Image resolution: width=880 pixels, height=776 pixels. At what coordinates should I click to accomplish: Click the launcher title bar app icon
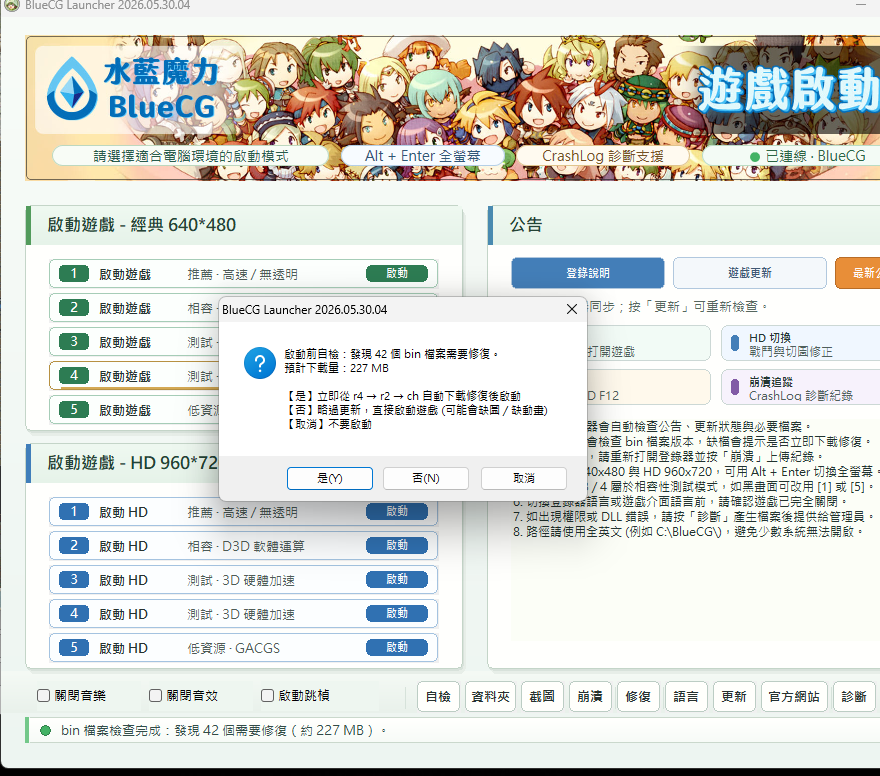11,5
